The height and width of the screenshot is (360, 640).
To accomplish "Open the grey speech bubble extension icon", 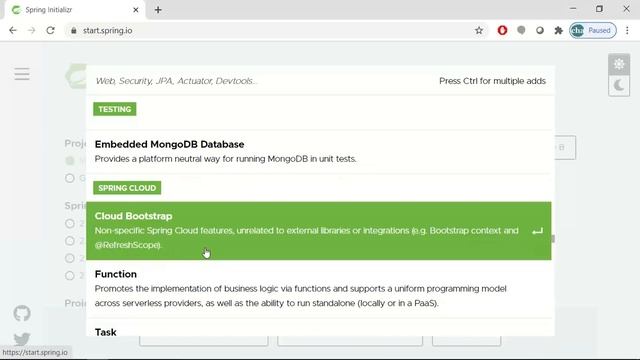I will [x=521, y=30].
